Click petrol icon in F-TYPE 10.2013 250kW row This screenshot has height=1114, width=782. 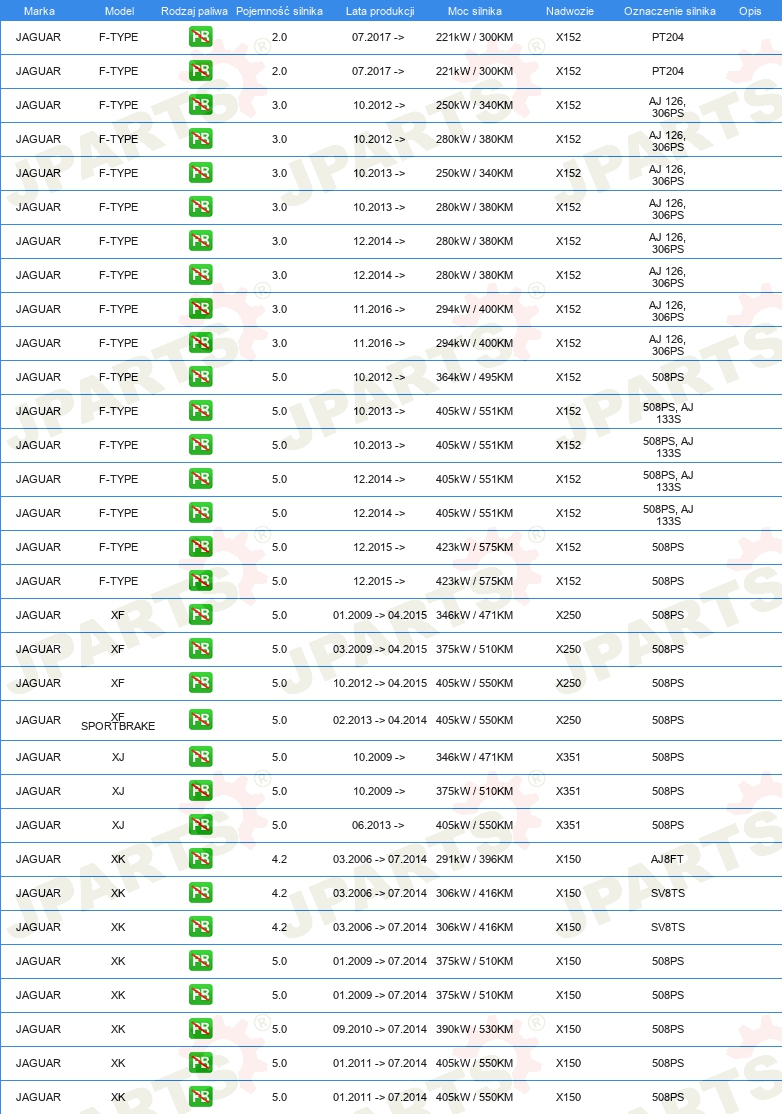(x=201, y=173)
